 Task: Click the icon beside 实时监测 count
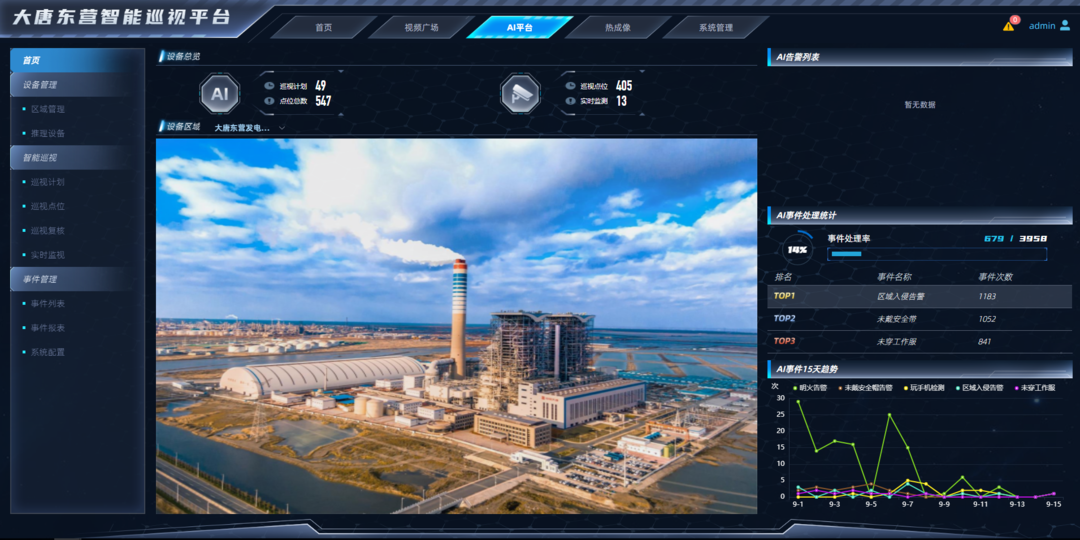point(570,101)
